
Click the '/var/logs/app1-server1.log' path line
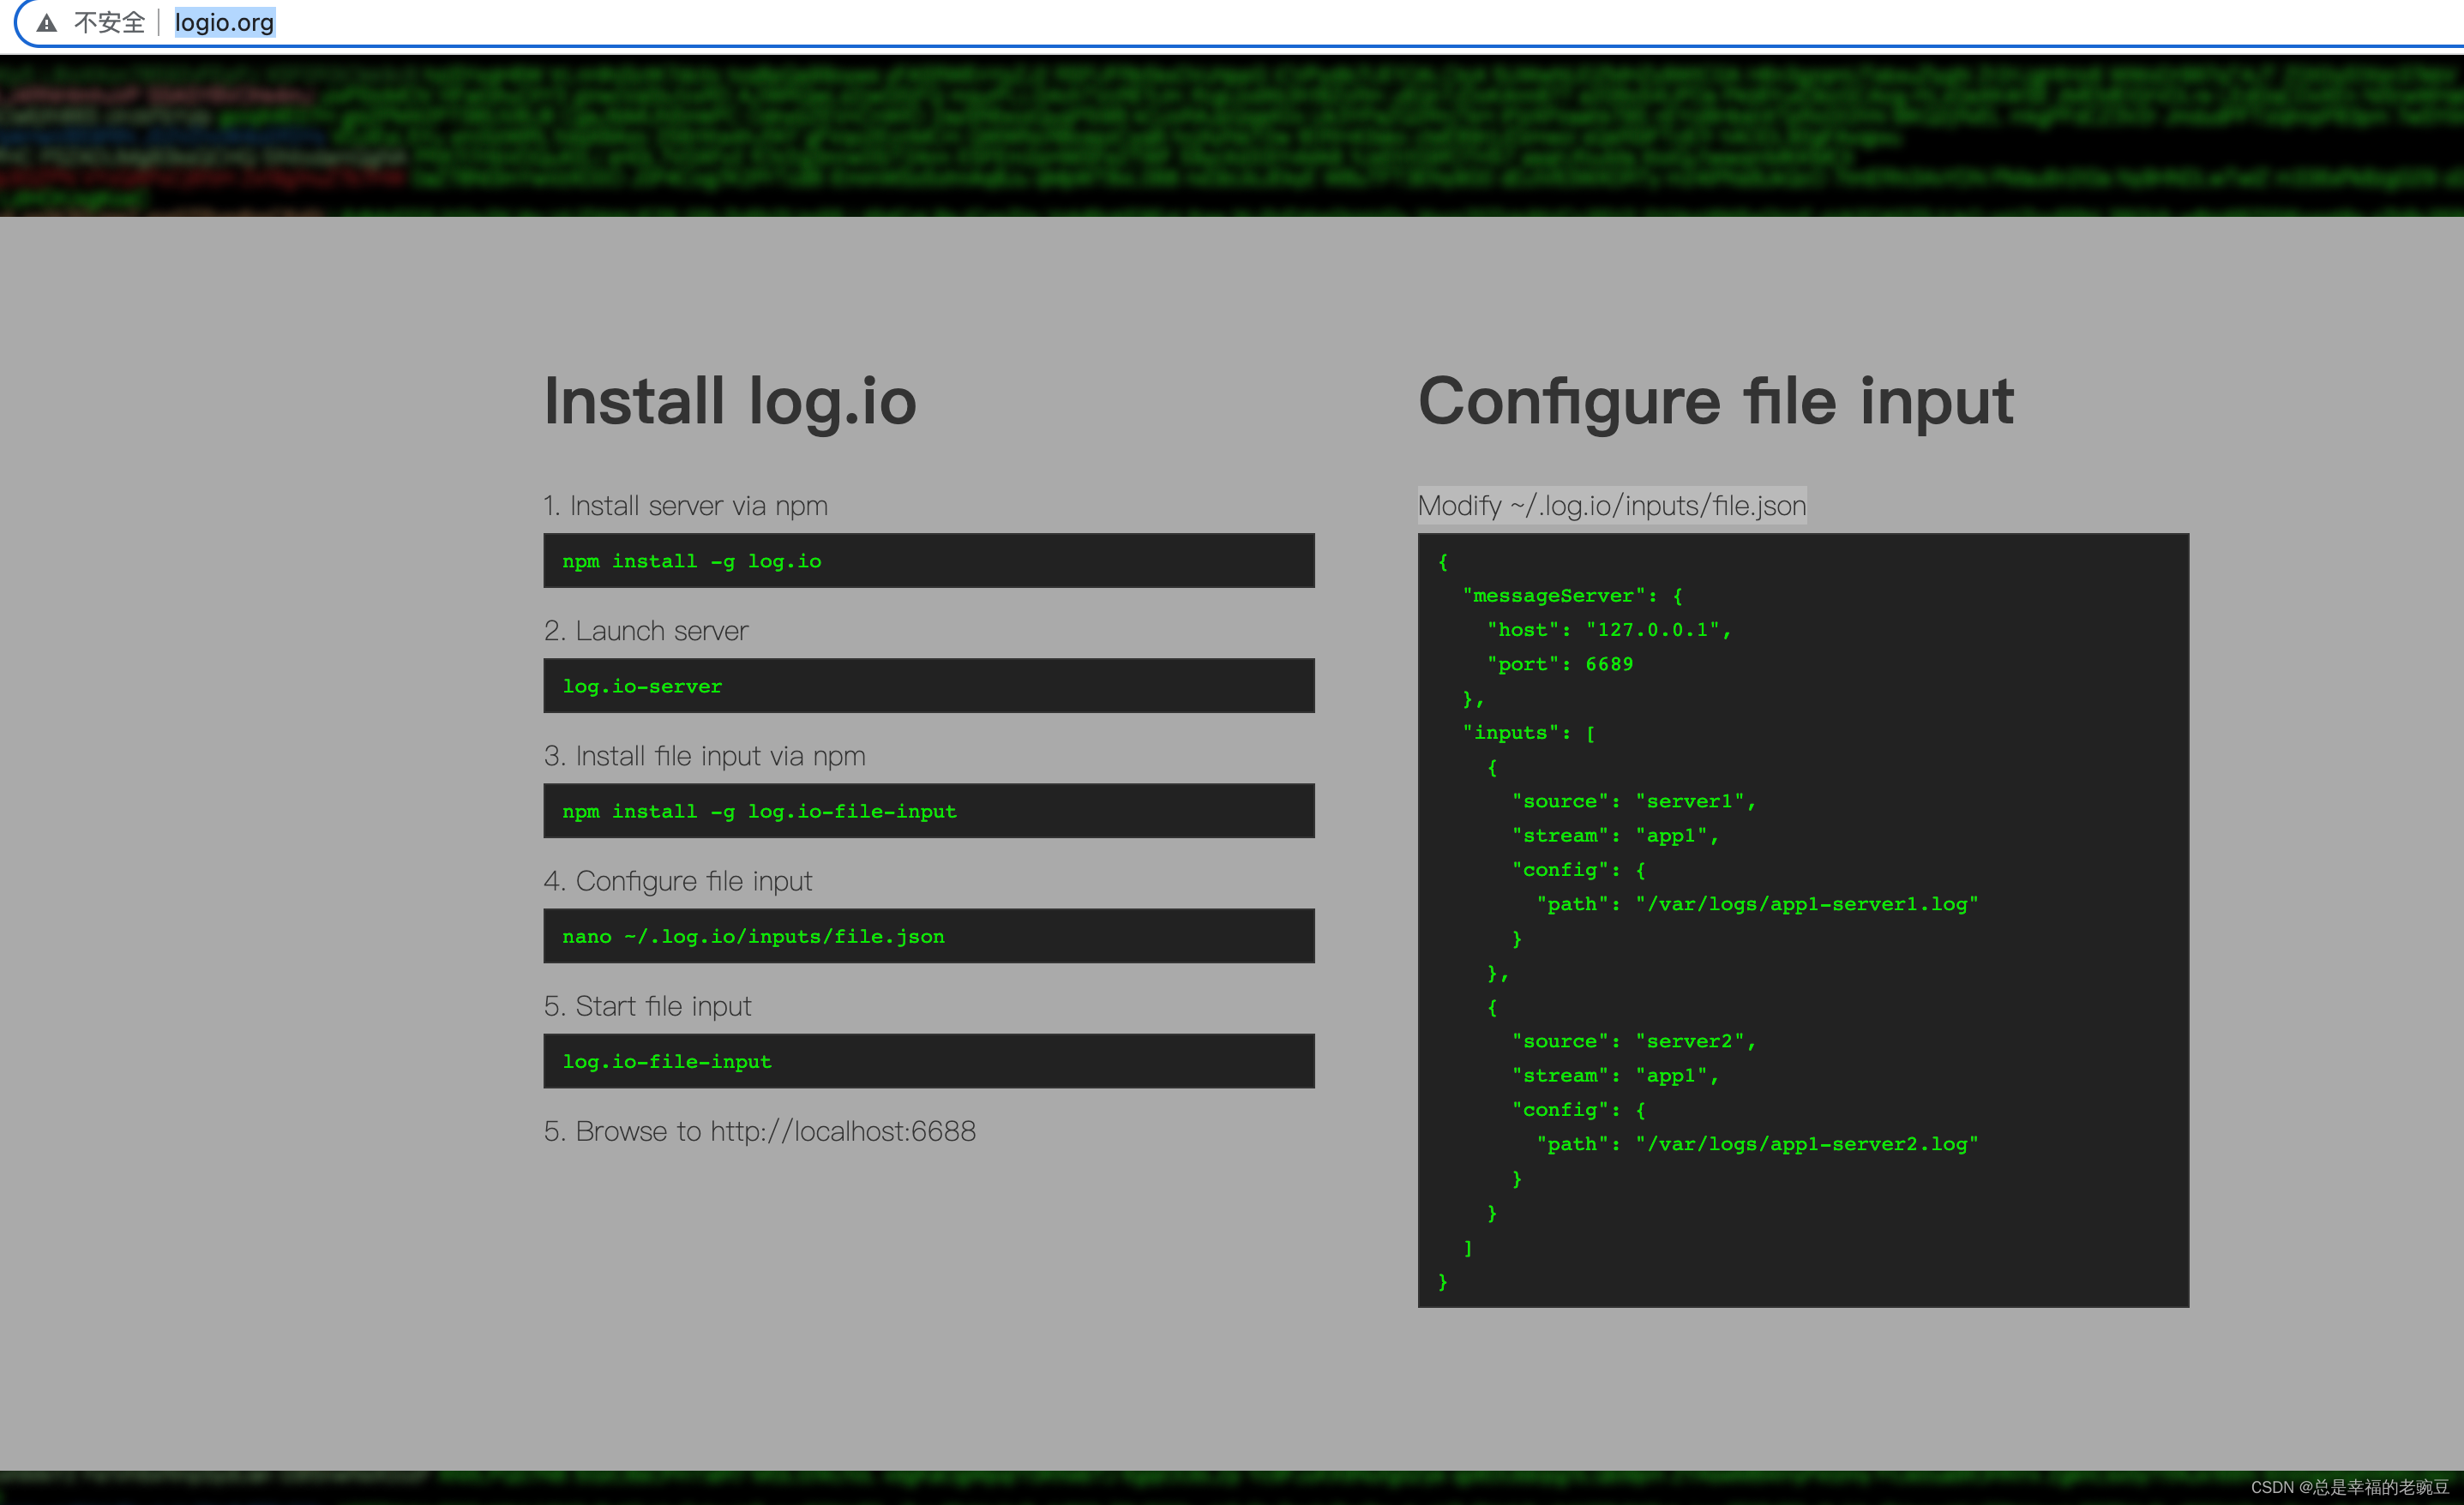point(1757,904)
